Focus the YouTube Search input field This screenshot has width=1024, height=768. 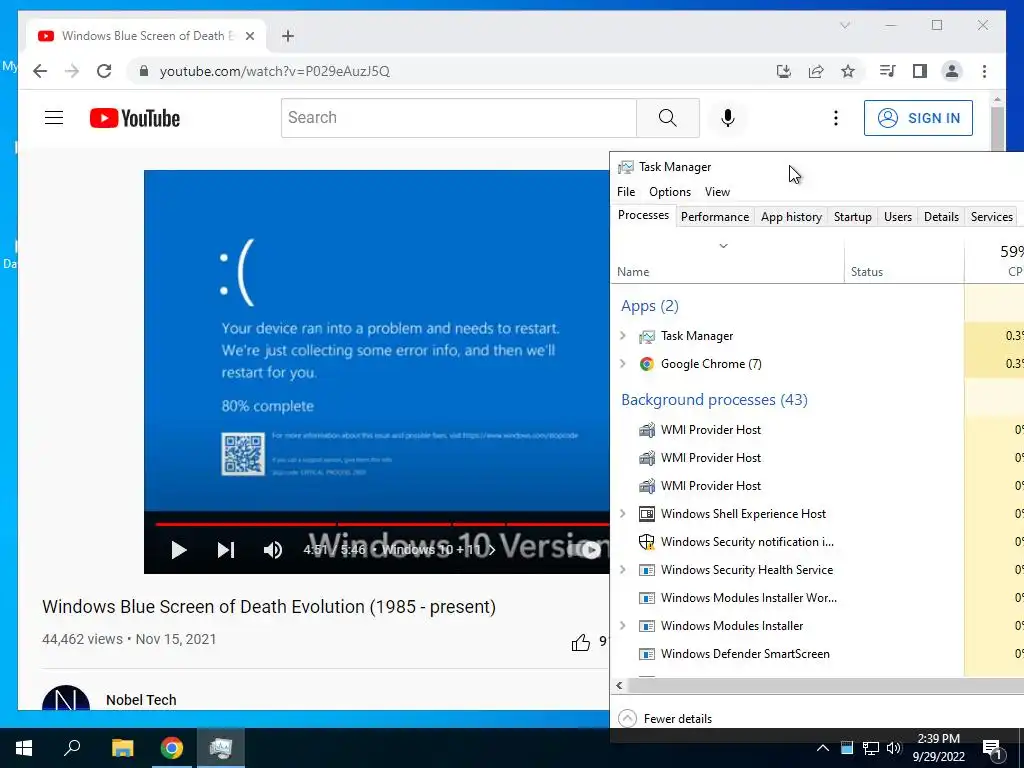458,118
